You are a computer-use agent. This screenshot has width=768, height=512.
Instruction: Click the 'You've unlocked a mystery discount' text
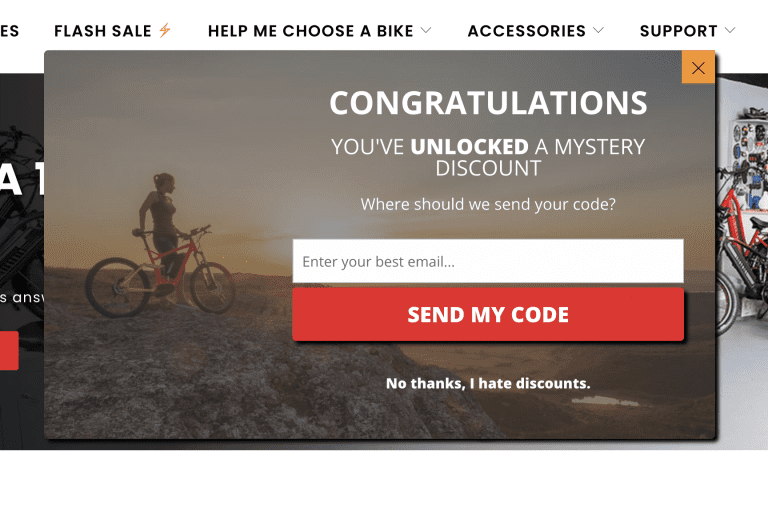point(488,157)
